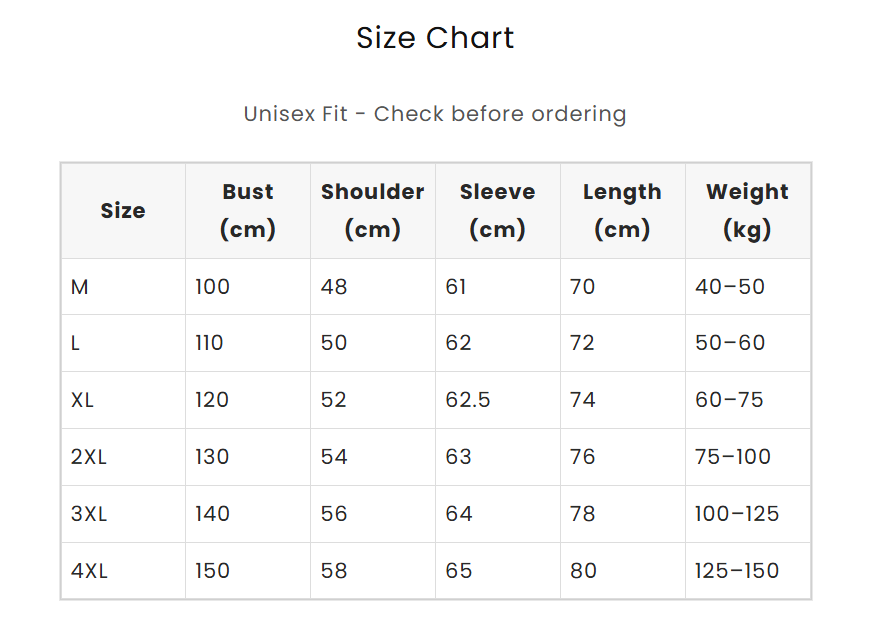The image size is (889, 624).
Task: Click the L size row label
Action: click(76, 343)
